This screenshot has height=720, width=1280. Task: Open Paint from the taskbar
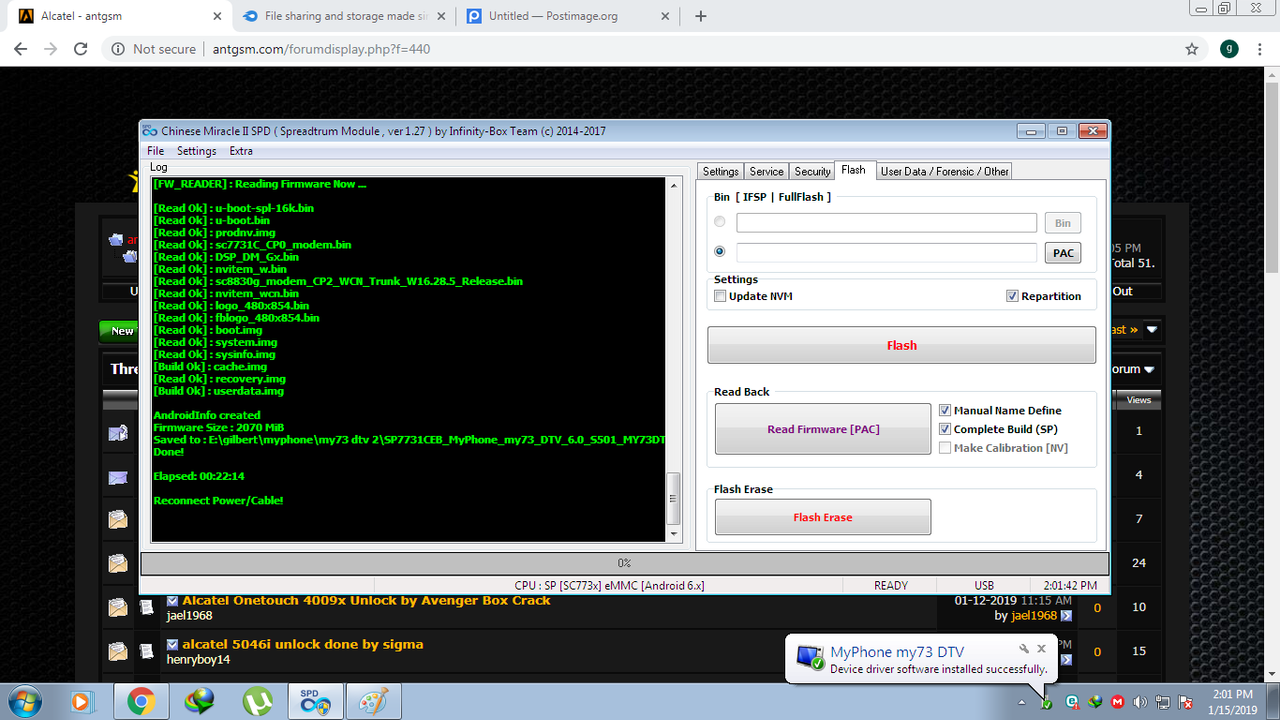pyautogui.click(x=375, y=701)
